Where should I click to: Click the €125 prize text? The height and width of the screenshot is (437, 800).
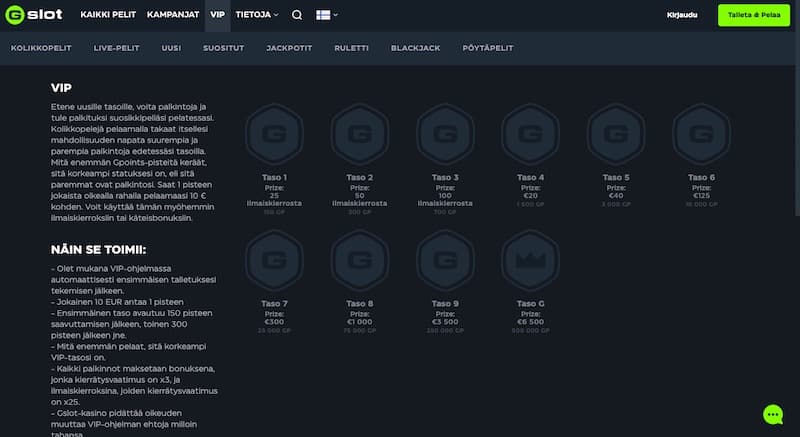[x=702, y=195]
